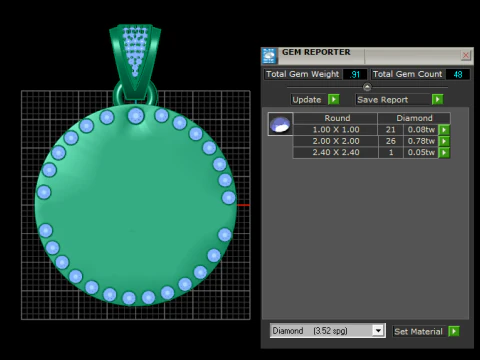
Task: Close the Gem Reporter window
Action: 466,55
